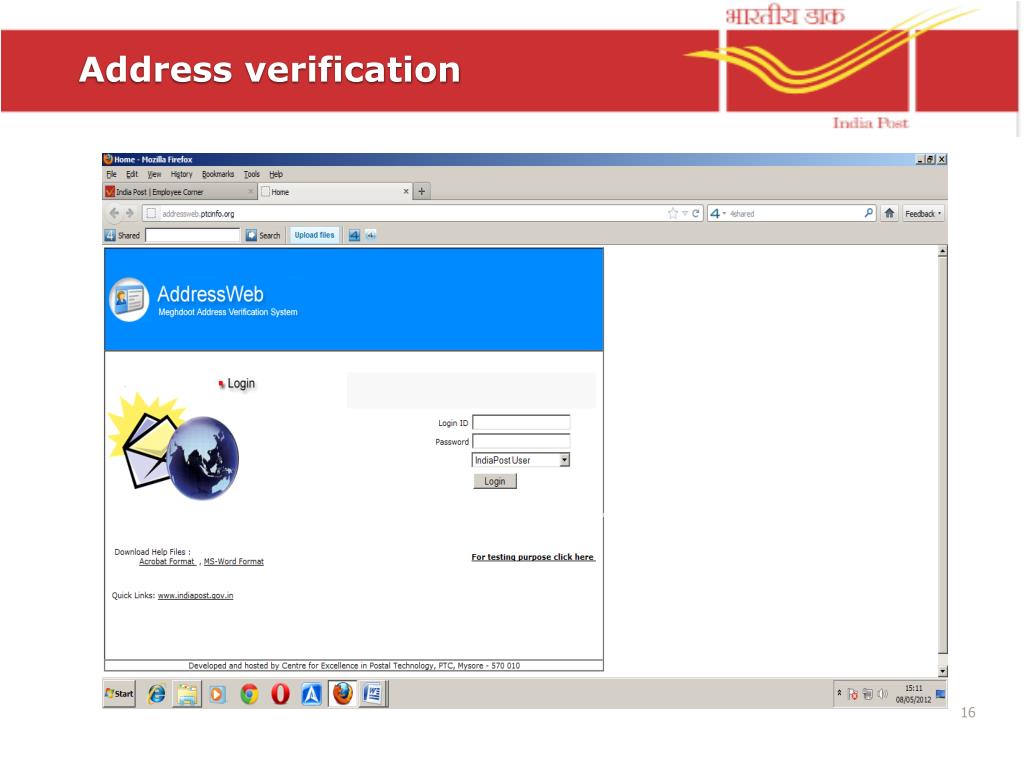Viewport: 1024px width, 768px height.
Task: Open the File menu
Action: point(112,174)
